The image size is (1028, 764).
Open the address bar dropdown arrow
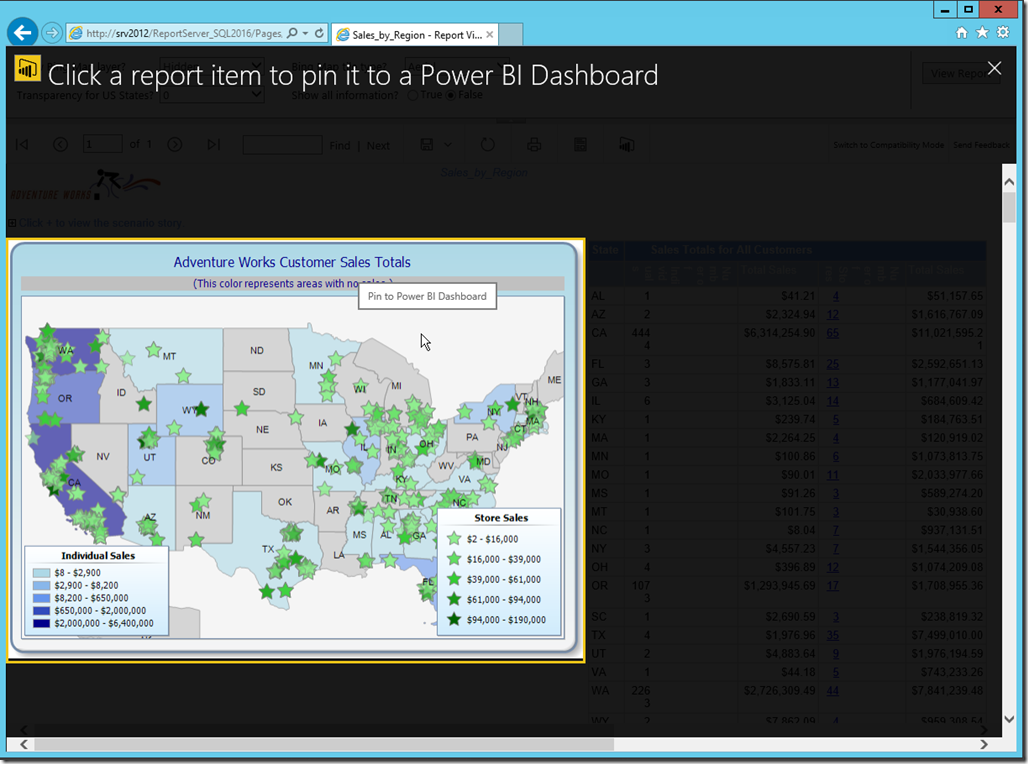(306, 33)
